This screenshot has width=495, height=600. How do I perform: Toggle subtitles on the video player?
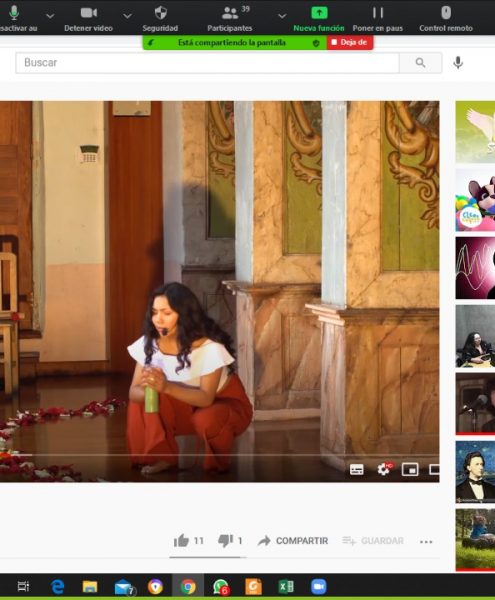click(357, 470)
